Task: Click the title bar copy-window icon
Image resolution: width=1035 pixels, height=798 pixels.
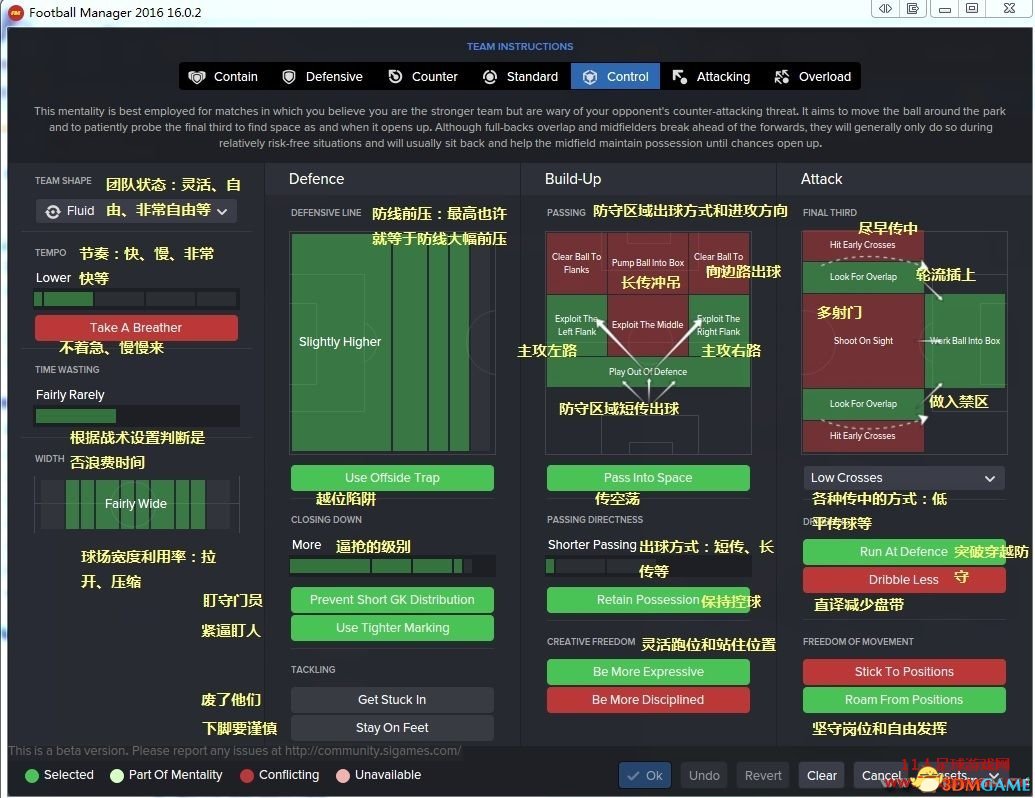Action: (x=913, y=9)
